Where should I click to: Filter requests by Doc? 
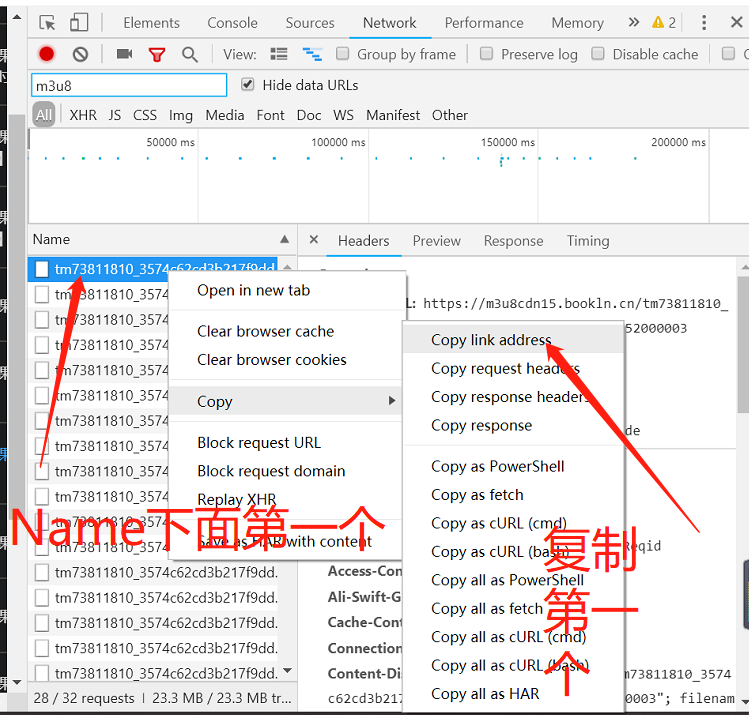309,115
